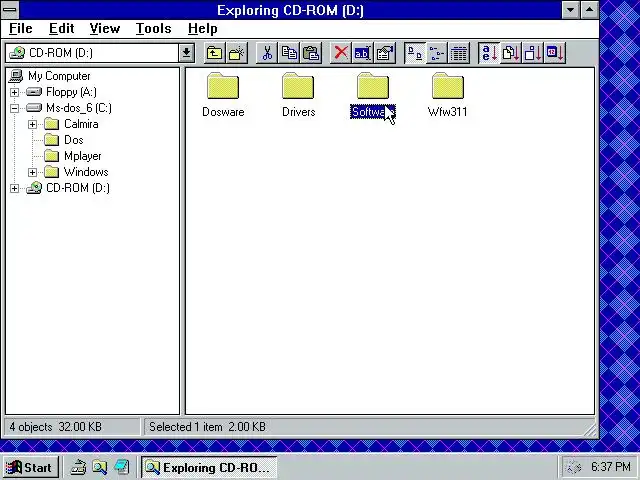
Task: Collapse the Ms-dos_6 (C:) tree node
Action: point(14,108)
